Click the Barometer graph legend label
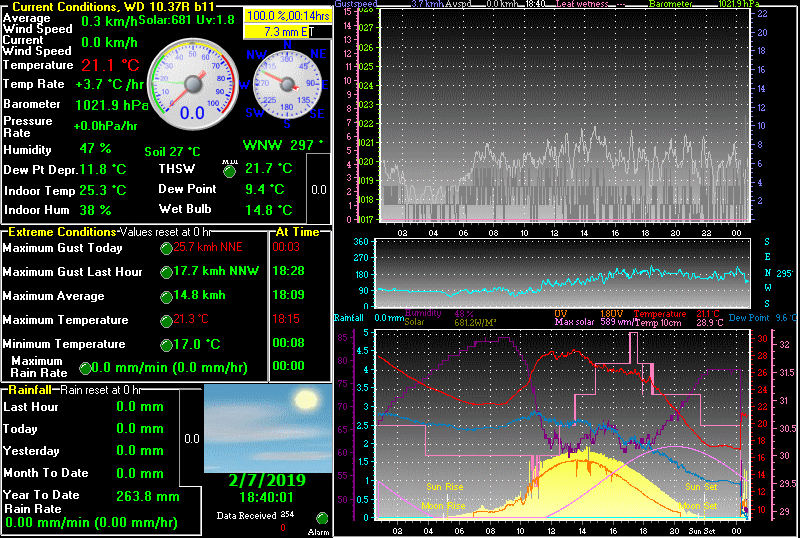The width and height of the screenshot is (800, 538). coord(671,4)
